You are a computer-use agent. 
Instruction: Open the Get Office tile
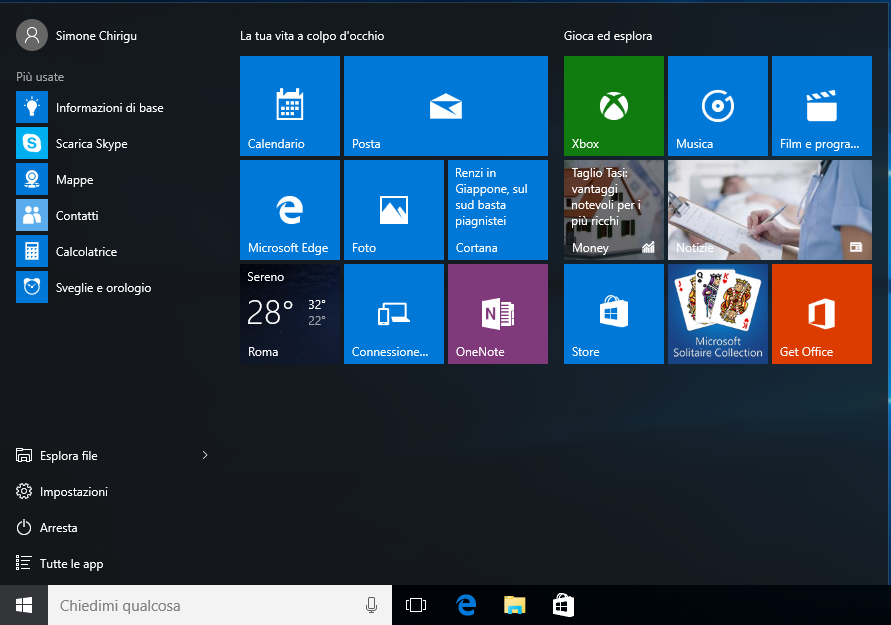click(x=822, y=314)
